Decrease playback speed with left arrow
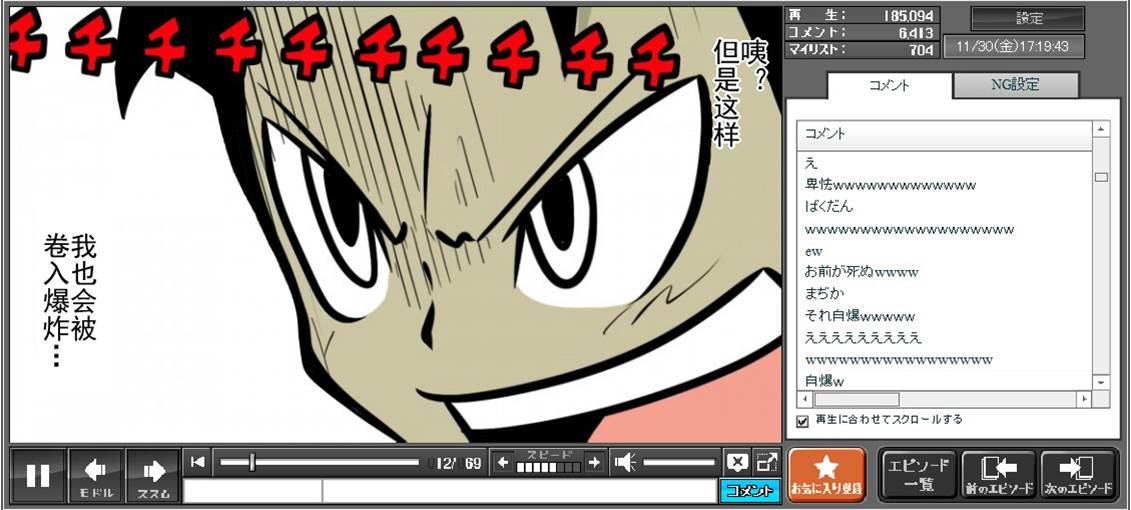The height and width of the screenshot is (510, 1131). click(504, 462)
